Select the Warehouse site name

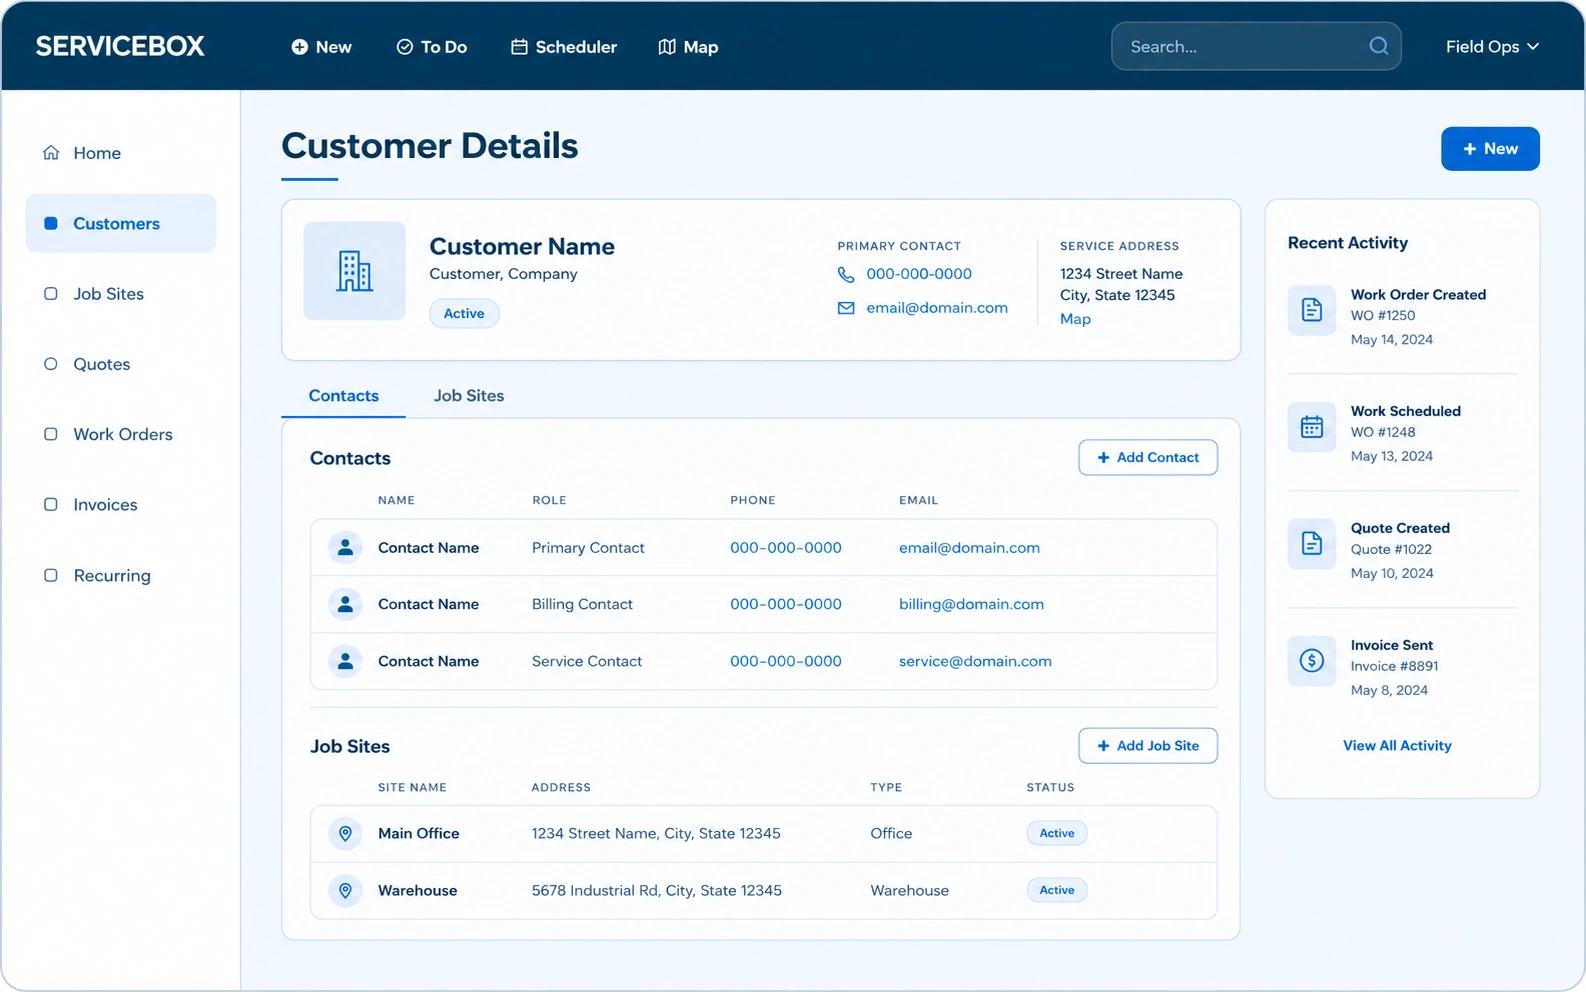point(418,890)
